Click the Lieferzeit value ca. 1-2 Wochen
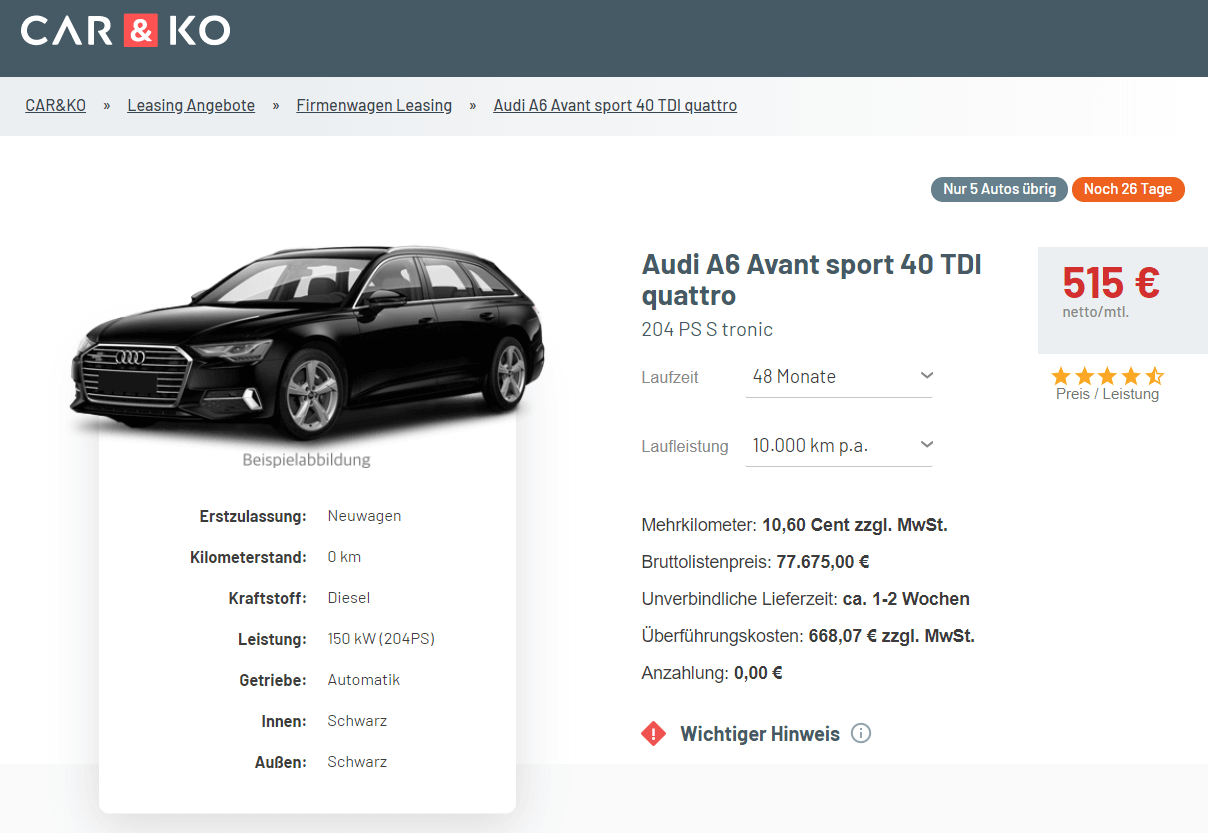This screenshot has height=833, width=1208. [x=907, y=599]
